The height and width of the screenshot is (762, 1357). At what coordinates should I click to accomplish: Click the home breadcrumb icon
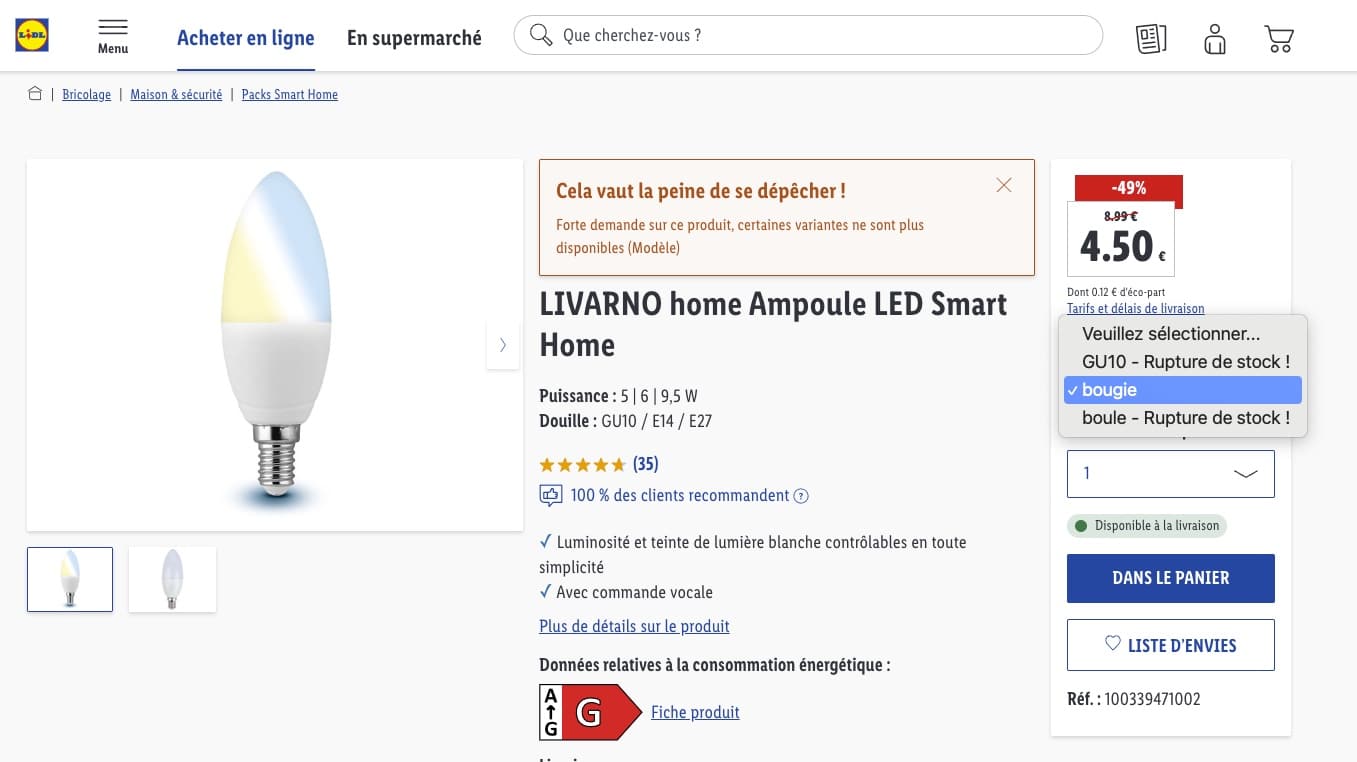[x=35, y=94]
